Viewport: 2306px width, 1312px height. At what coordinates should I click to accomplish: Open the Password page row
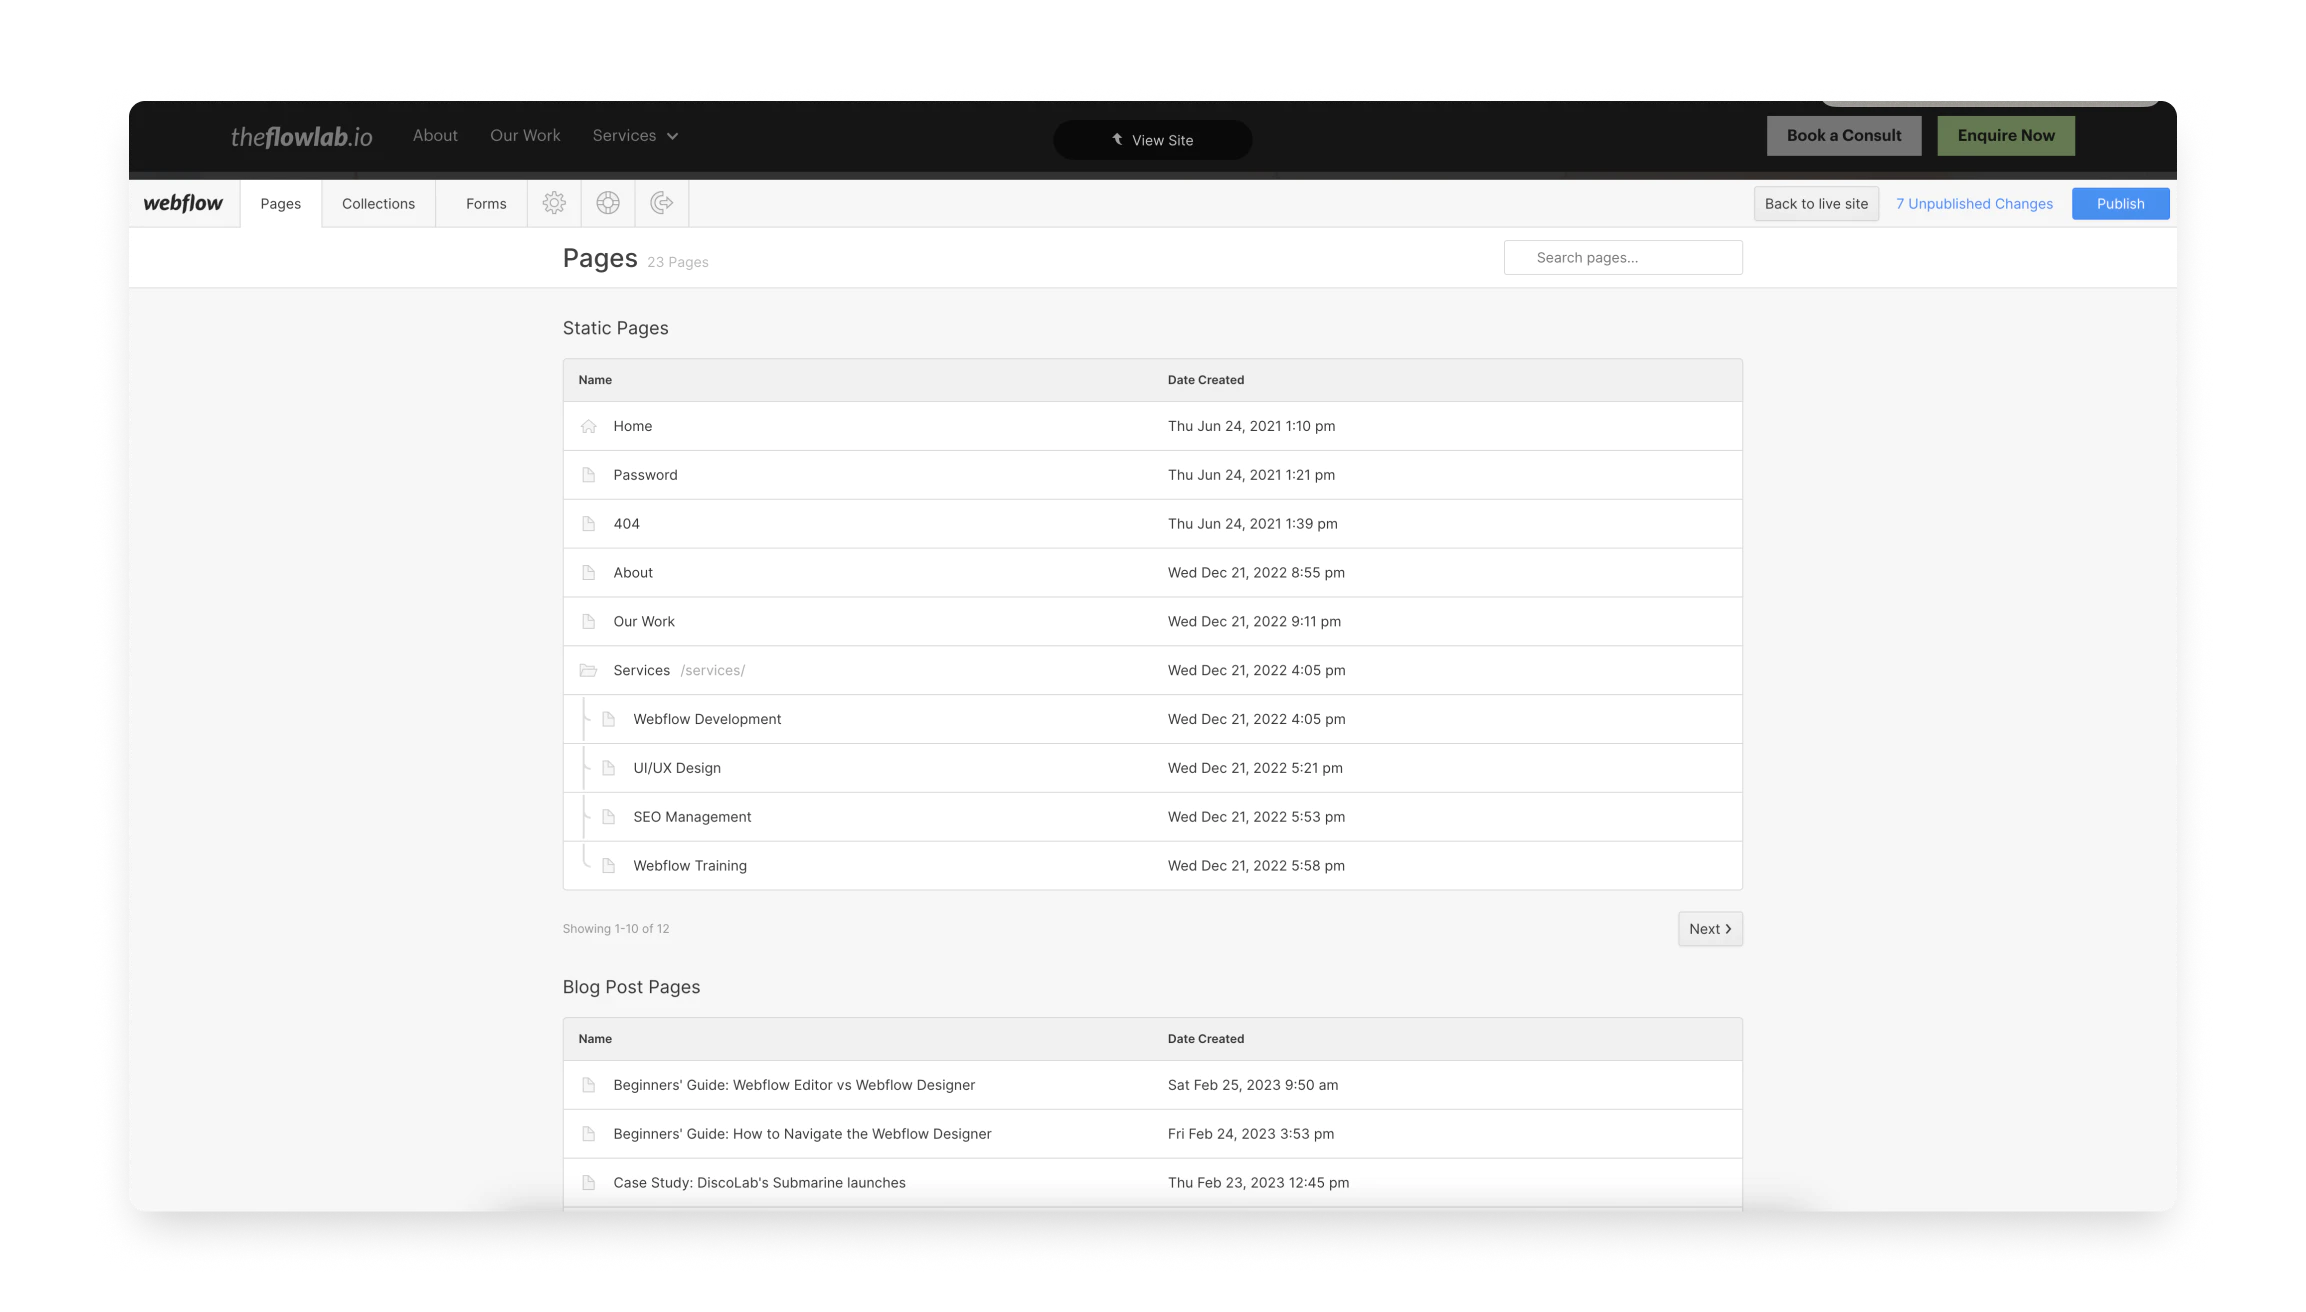point(1152,475)
